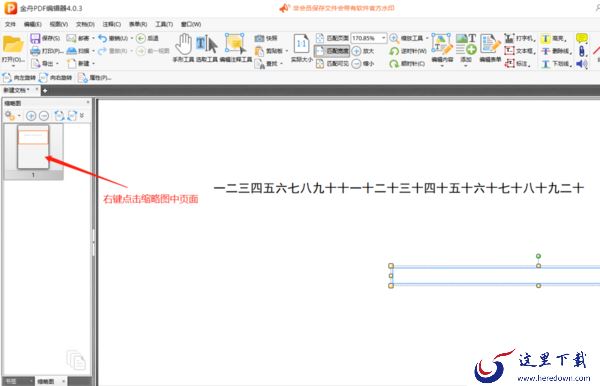This screenshot has height=386, width=600.
Task: Expand the 剪贴板 clipboard dropdown
Action: coord(287,51)
